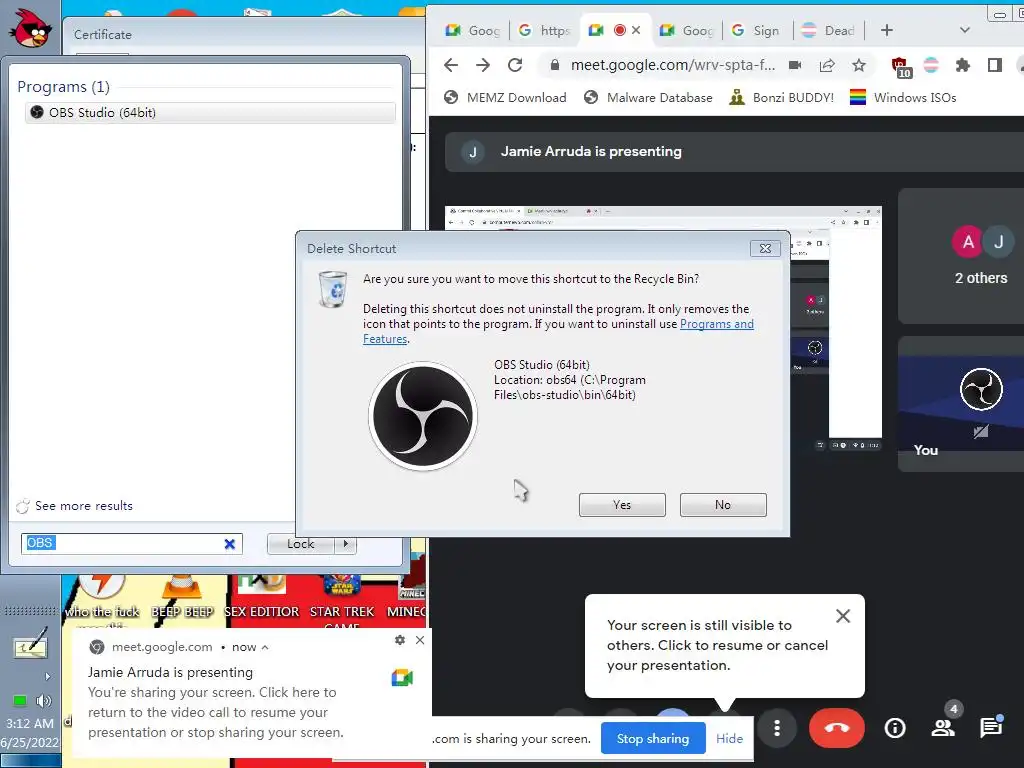Open the SEX EDITIOR desktop icon
Screen dimensions: 1024x768
[261, 598]
